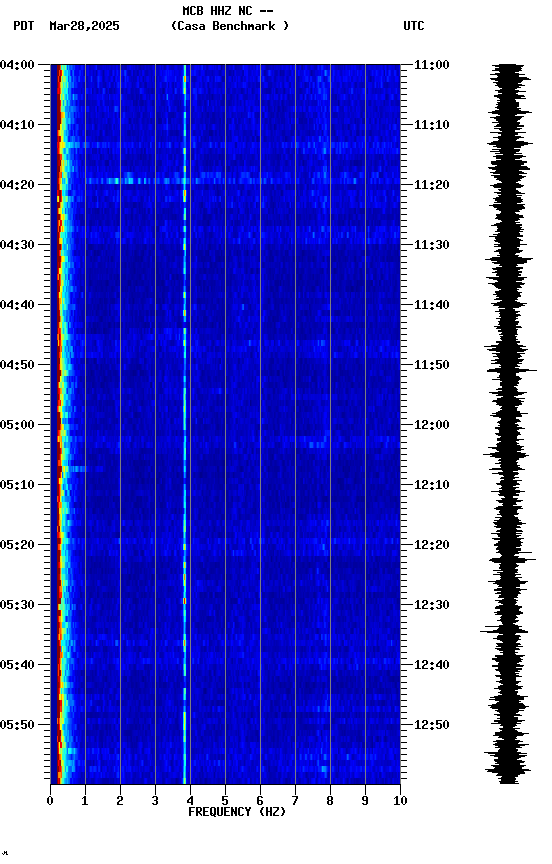The image size is (552, 864).
Task: Click the '2' frequency axis tick label
Action: click(x=120, y=801)
